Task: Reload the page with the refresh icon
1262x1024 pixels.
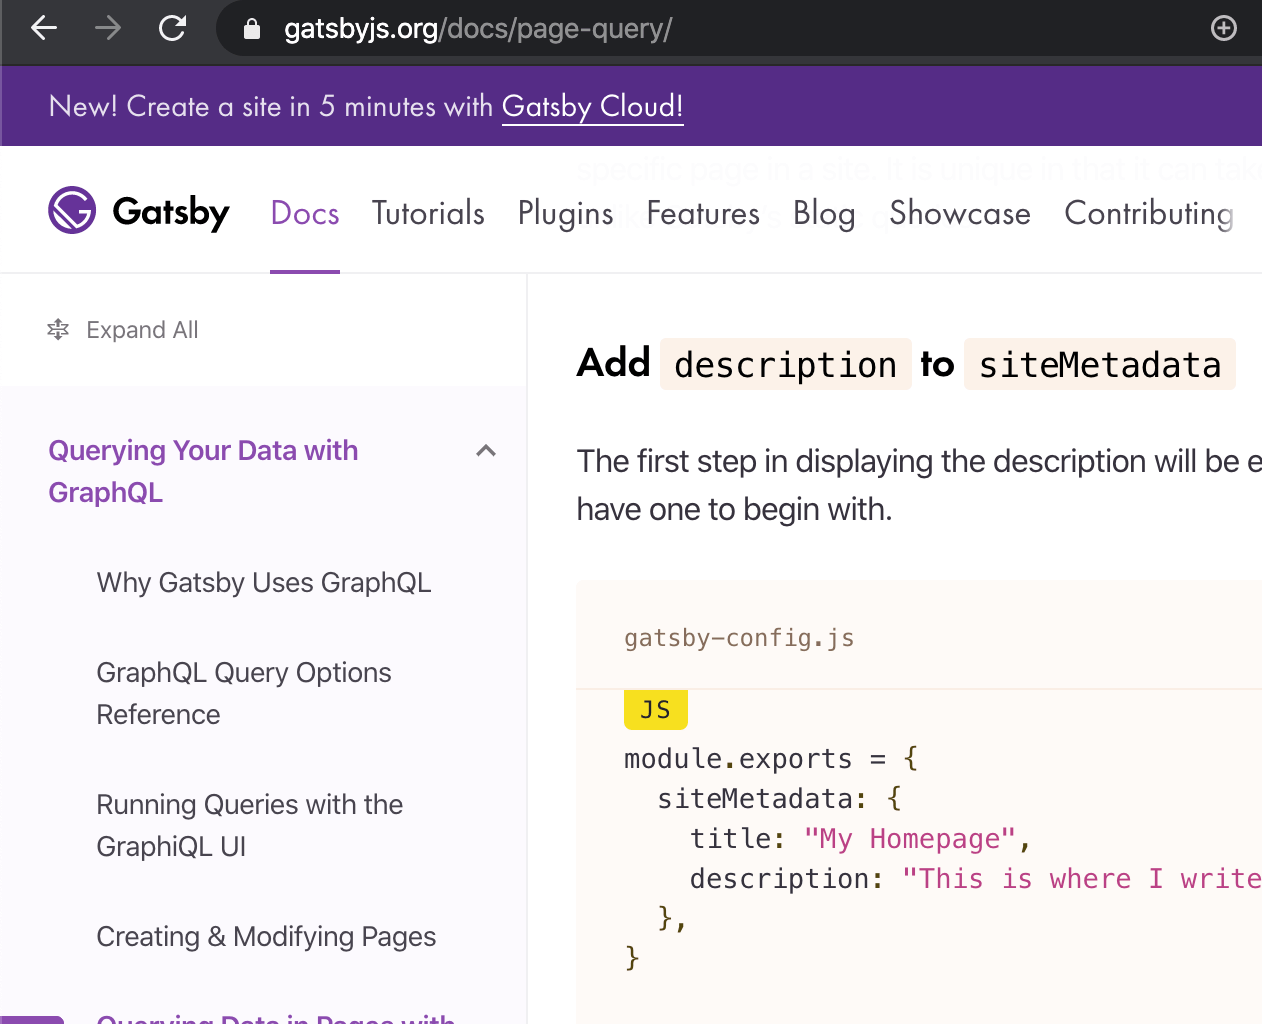Action: (x=173, y=28)
